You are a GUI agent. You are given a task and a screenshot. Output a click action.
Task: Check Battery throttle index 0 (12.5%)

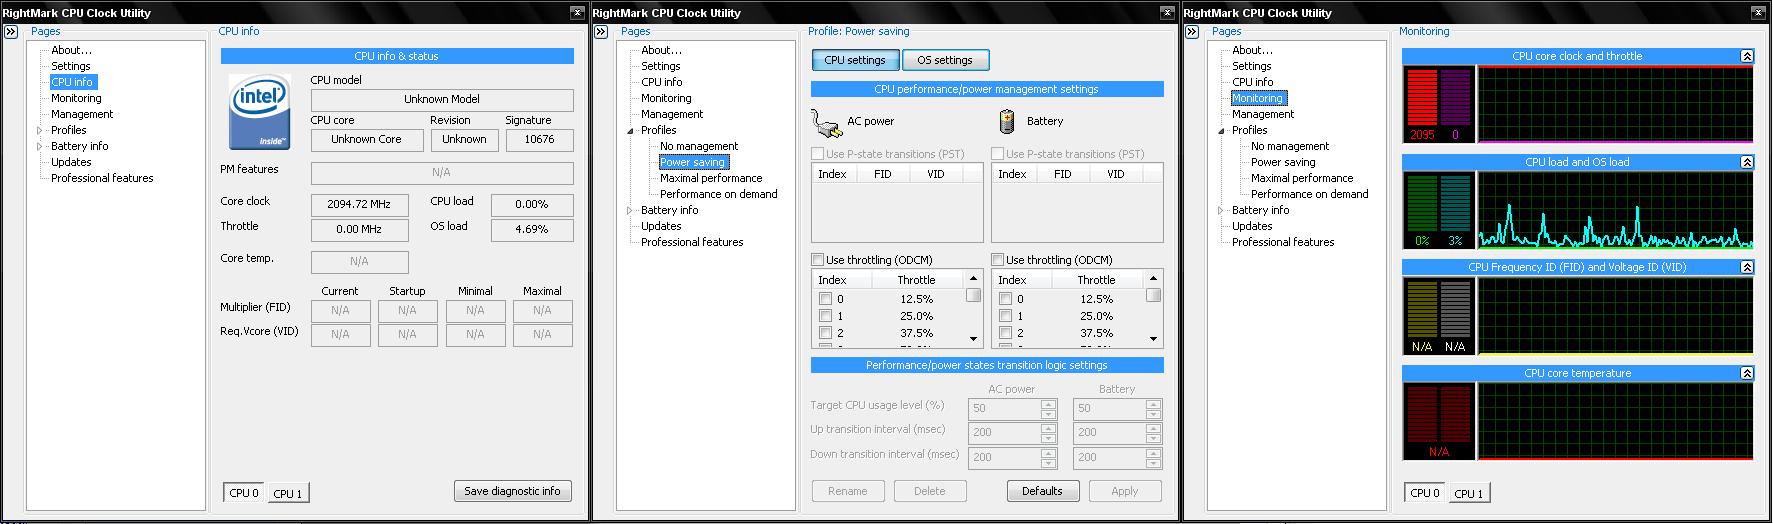click(x=1005, y=299)
